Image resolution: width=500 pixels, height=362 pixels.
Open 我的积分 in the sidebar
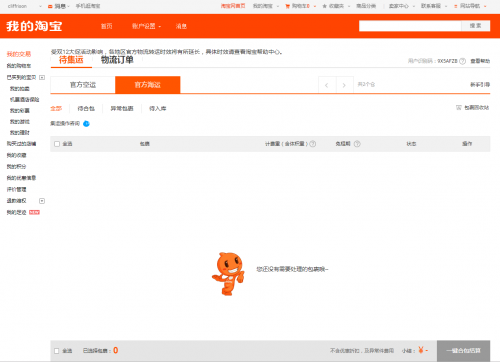(16, 166)
